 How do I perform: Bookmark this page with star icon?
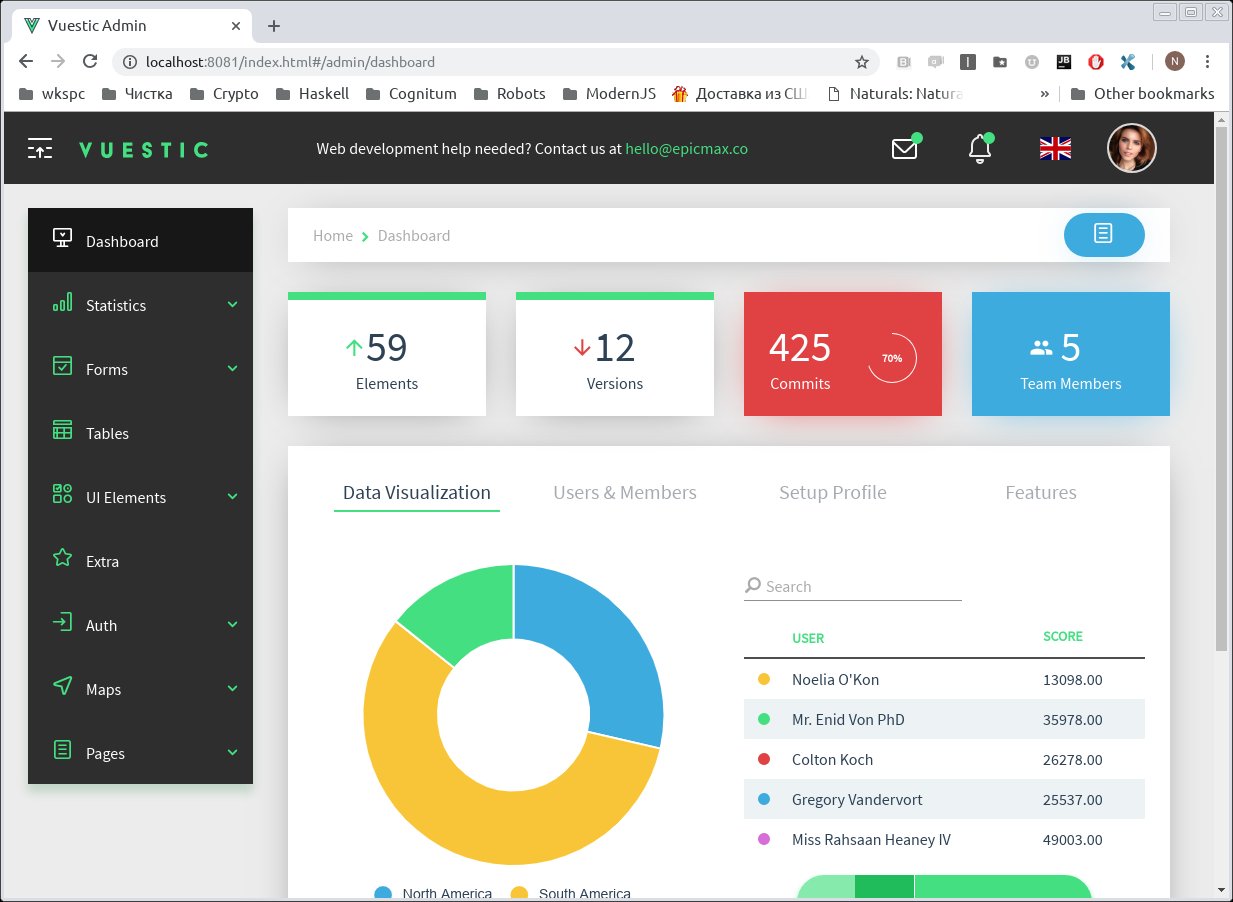(861, 62)
